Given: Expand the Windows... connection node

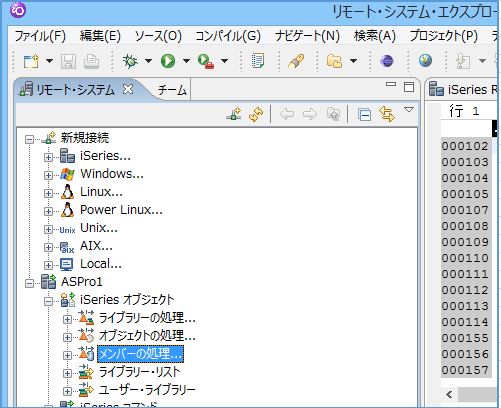Looking at the screenshot, I should (48, 175).
